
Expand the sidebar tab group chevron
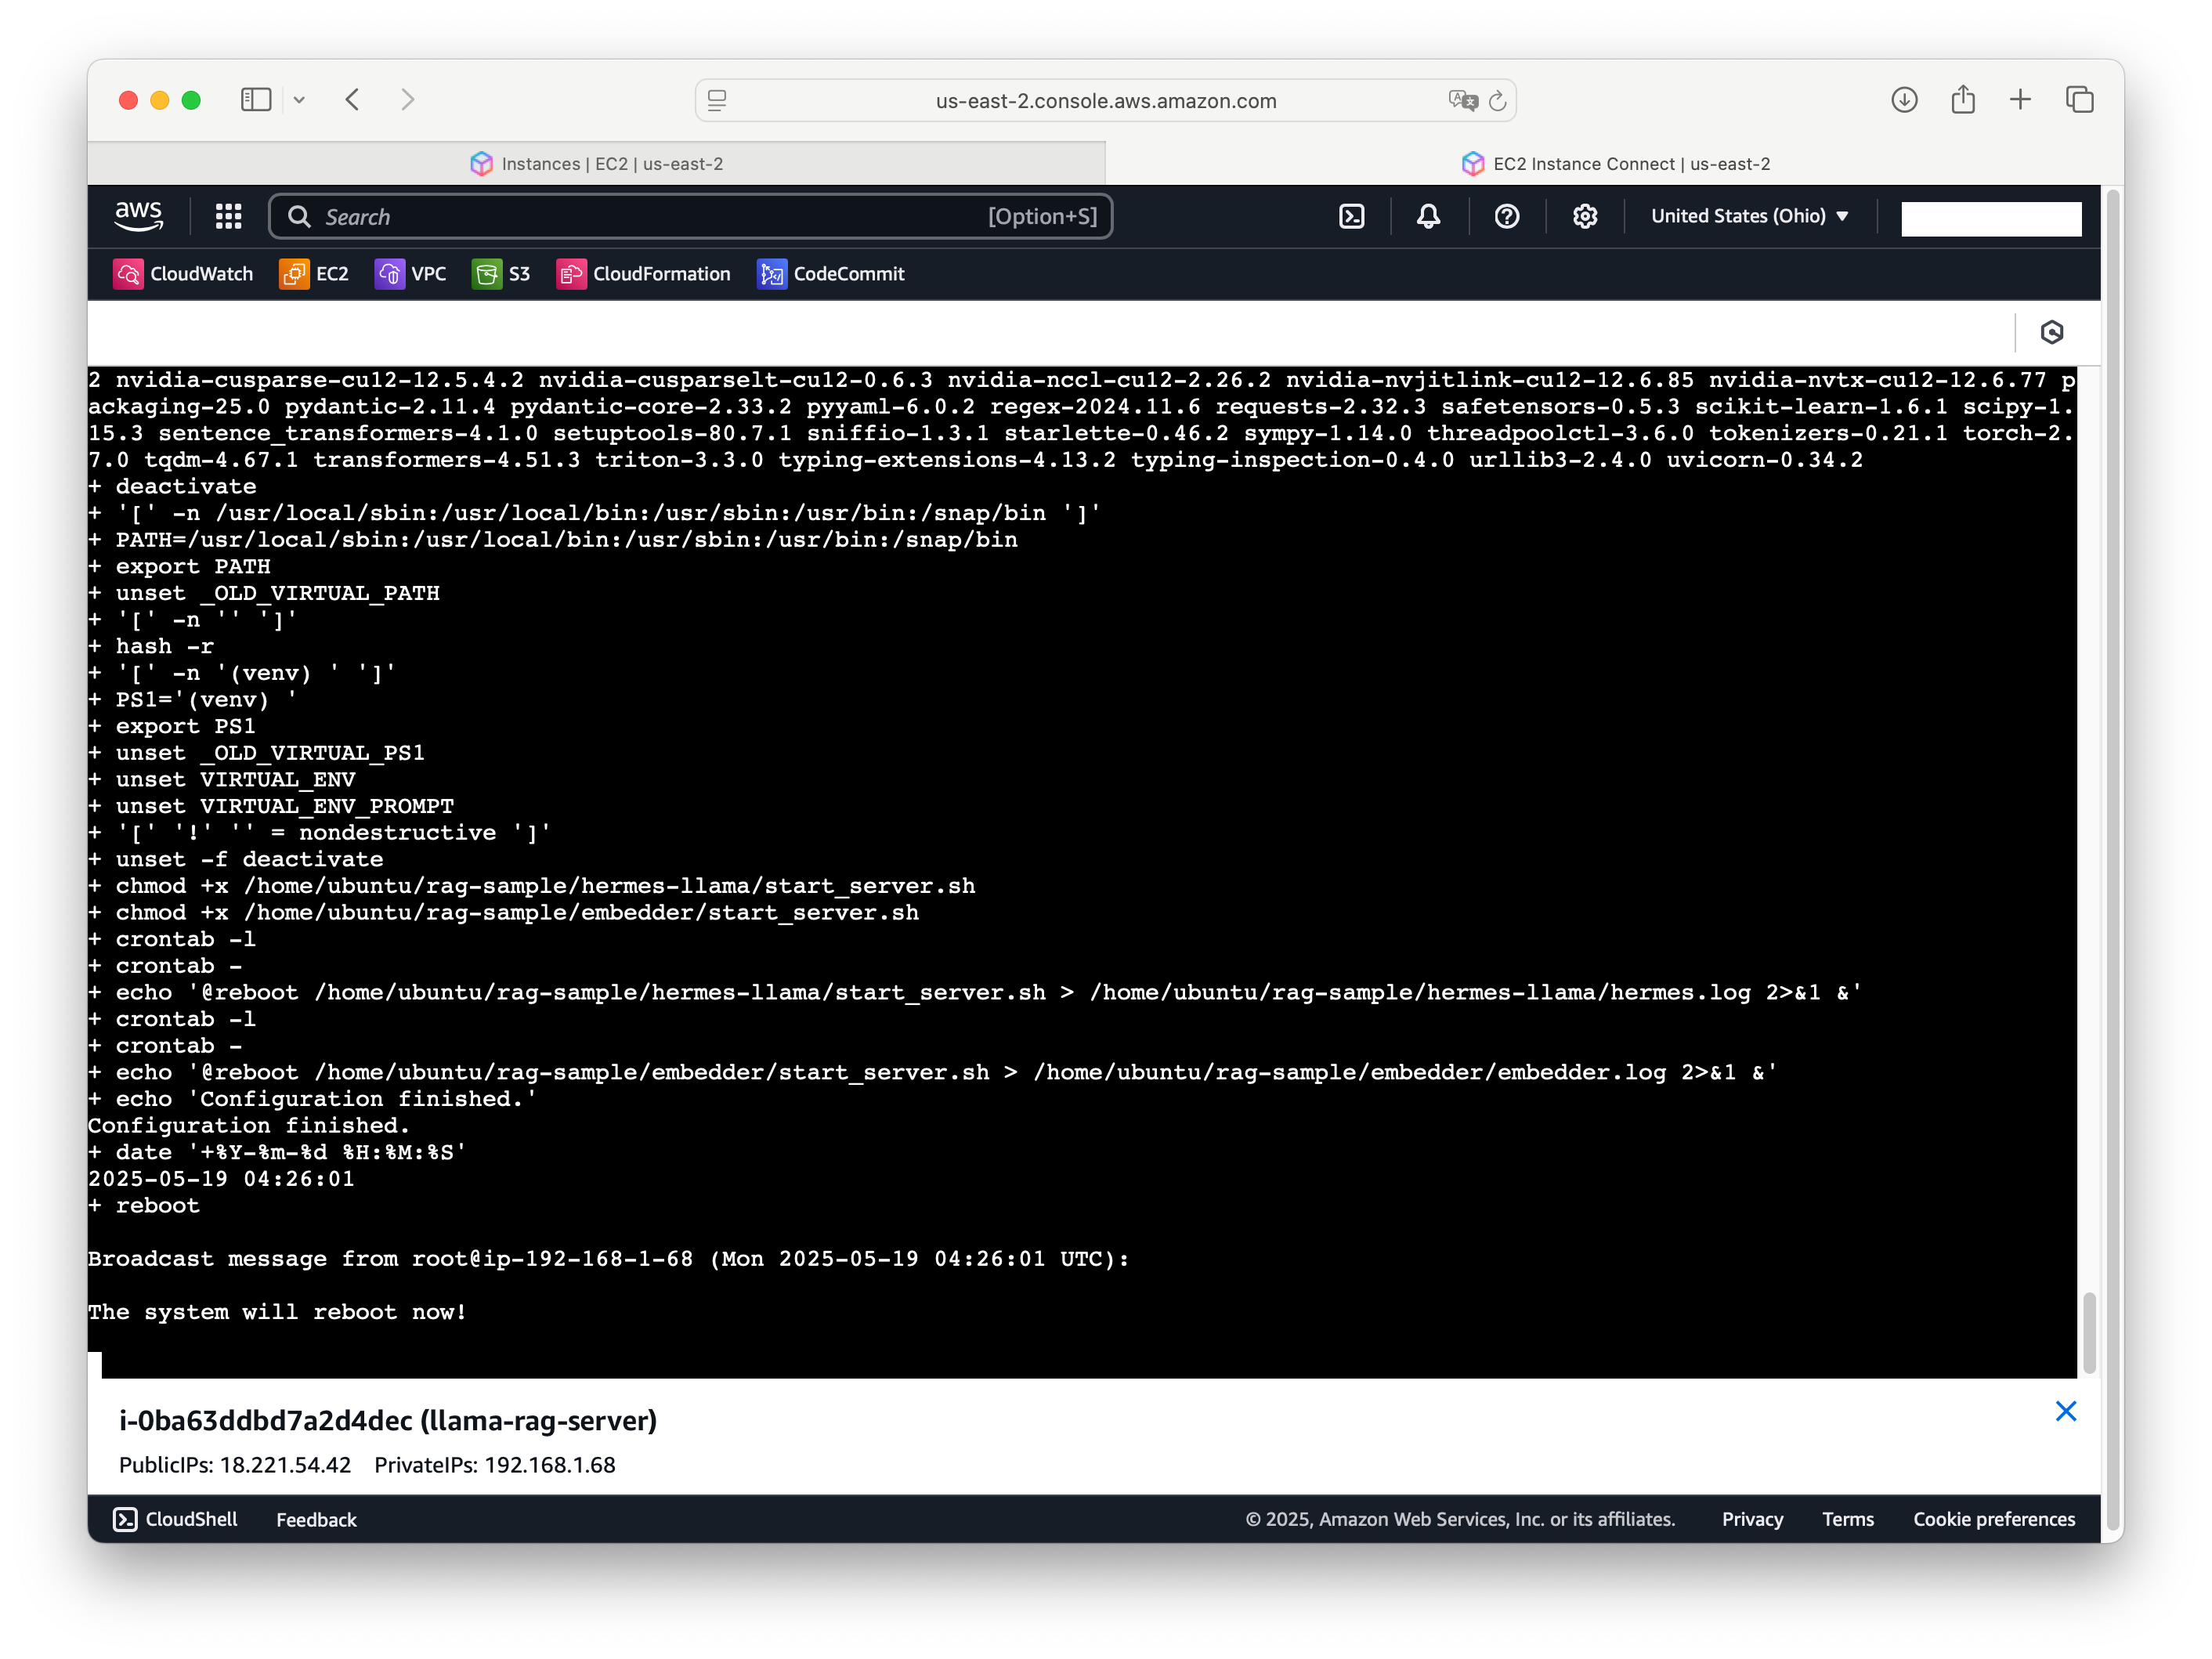(x=299, y=100)
